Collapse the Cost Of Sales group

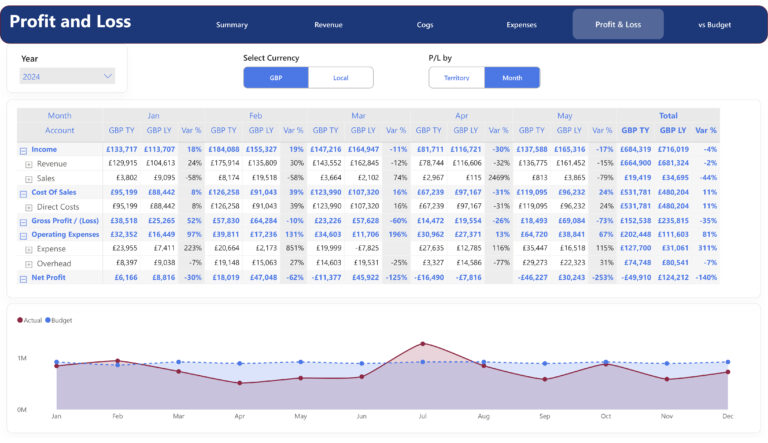[x=23, y=192]
